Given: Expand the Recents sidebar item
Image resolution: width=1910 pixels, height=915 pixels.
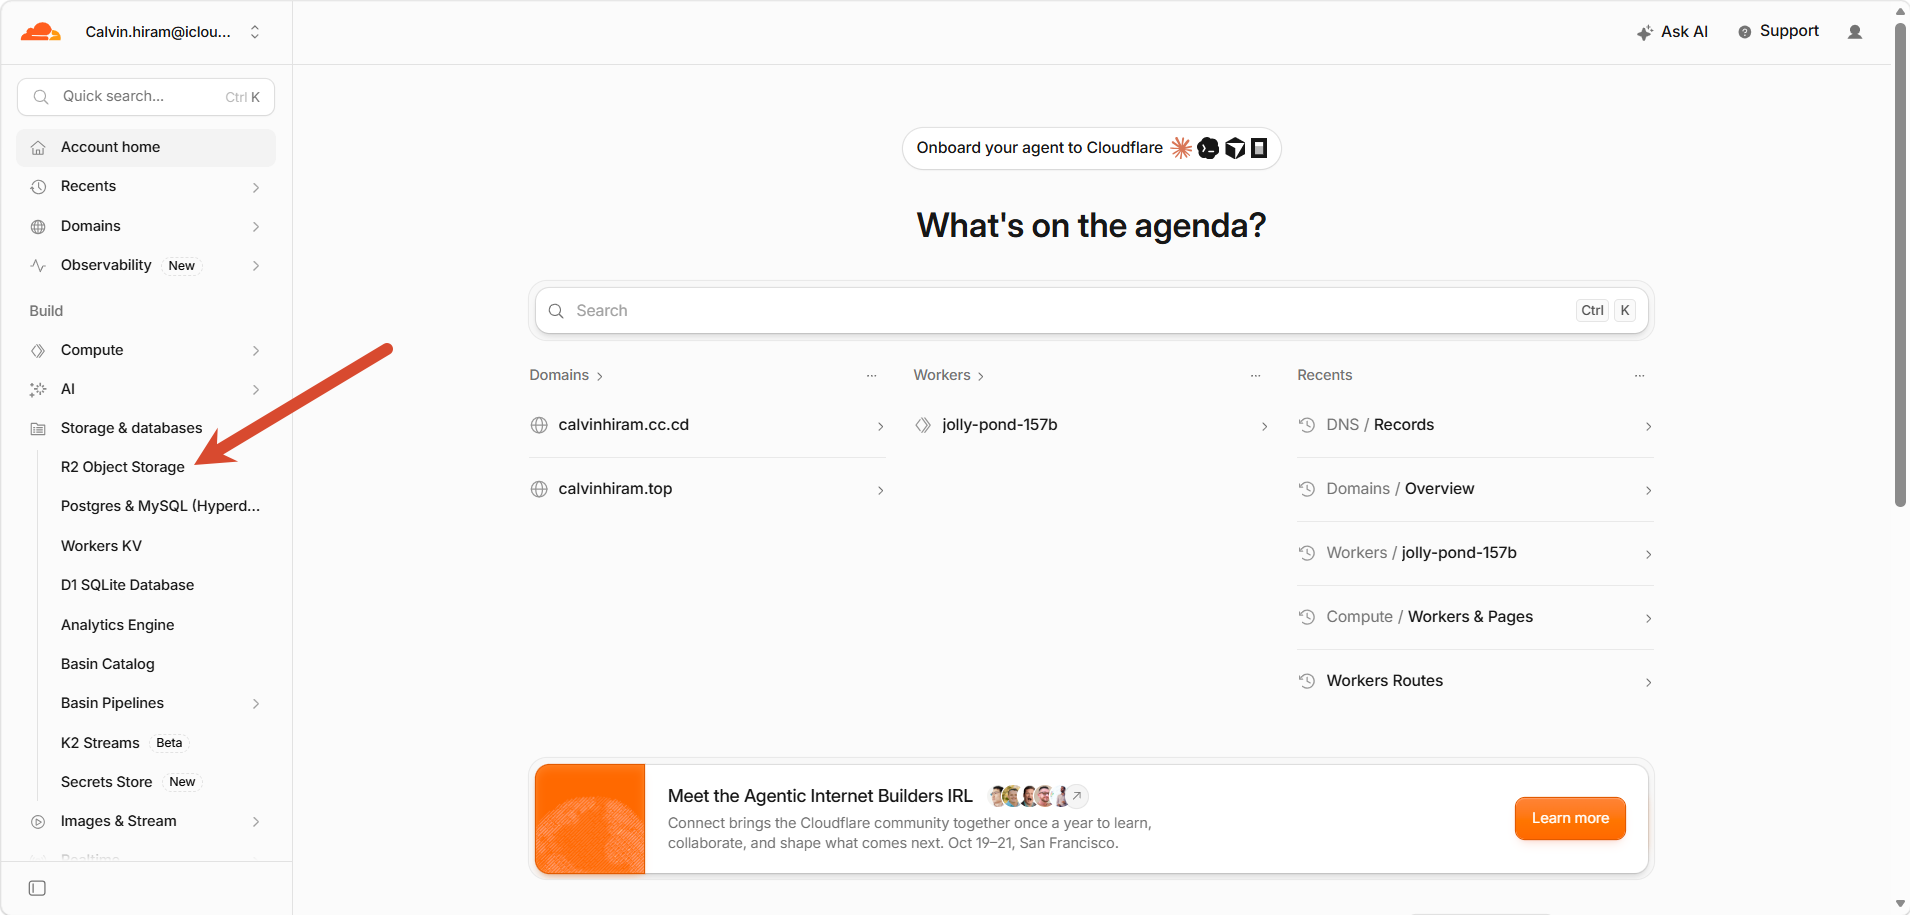Looking at the screenshot, I should 146,187.
